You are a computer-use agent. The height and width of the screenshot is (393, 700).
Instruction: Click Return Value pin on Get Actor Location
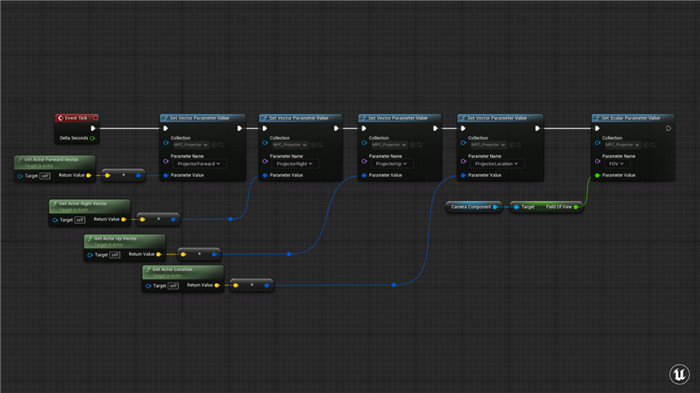(x=217, y=285)
